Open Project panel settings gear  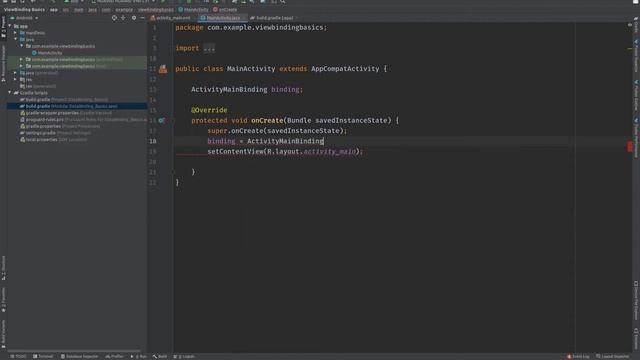pos(134,18)
